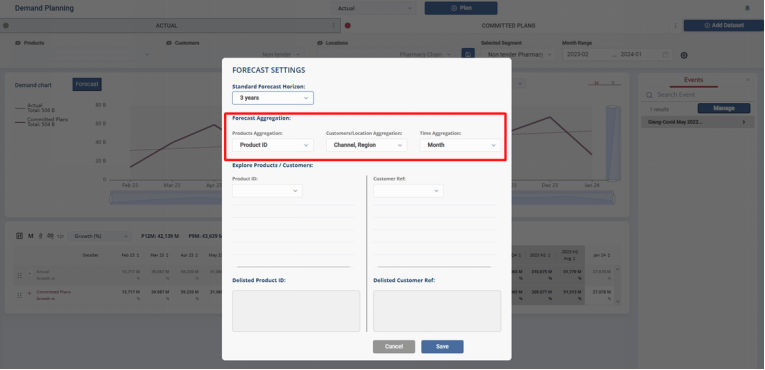Open the Products filter dropdown
765x370 pixels.
tap(84, 55)
